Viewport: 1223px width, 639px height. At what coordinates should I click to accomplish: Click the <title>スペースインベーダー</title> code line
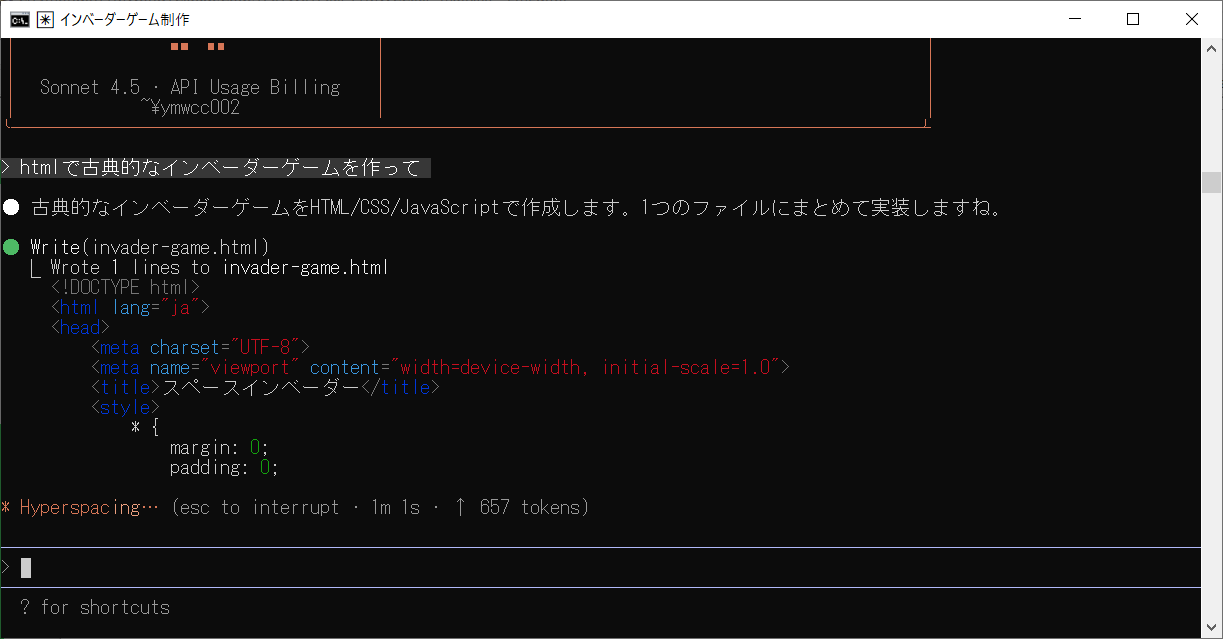point(265,387)
